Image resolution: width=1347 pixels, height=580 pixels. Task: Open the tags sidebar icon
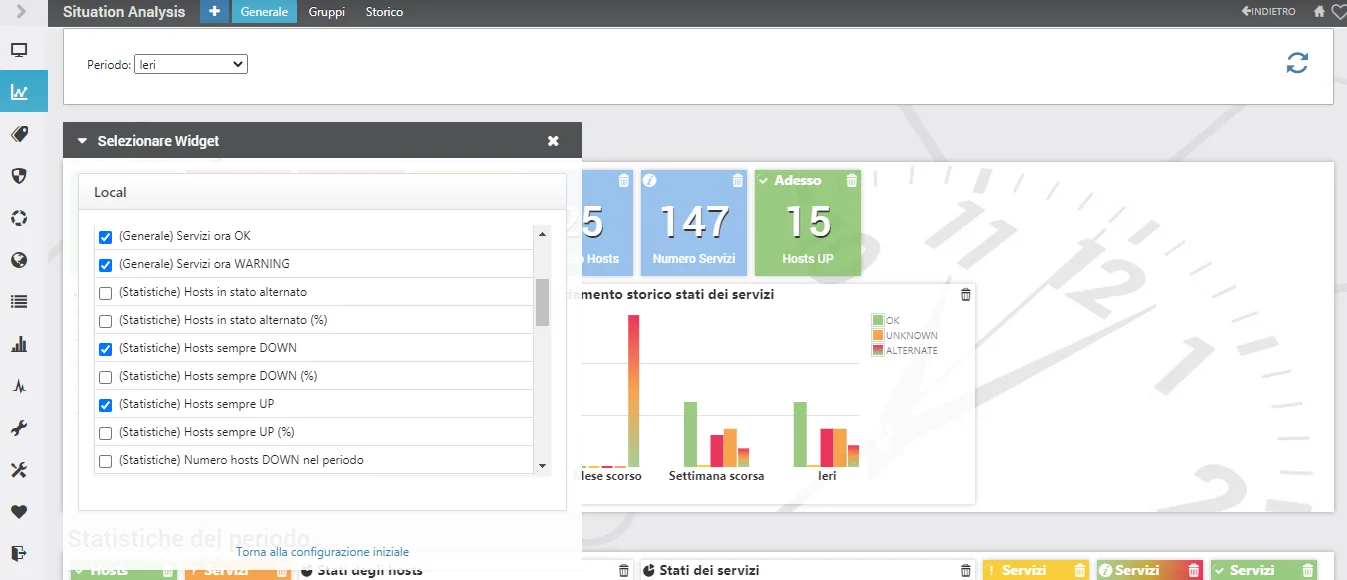click(x=19, y=134)
